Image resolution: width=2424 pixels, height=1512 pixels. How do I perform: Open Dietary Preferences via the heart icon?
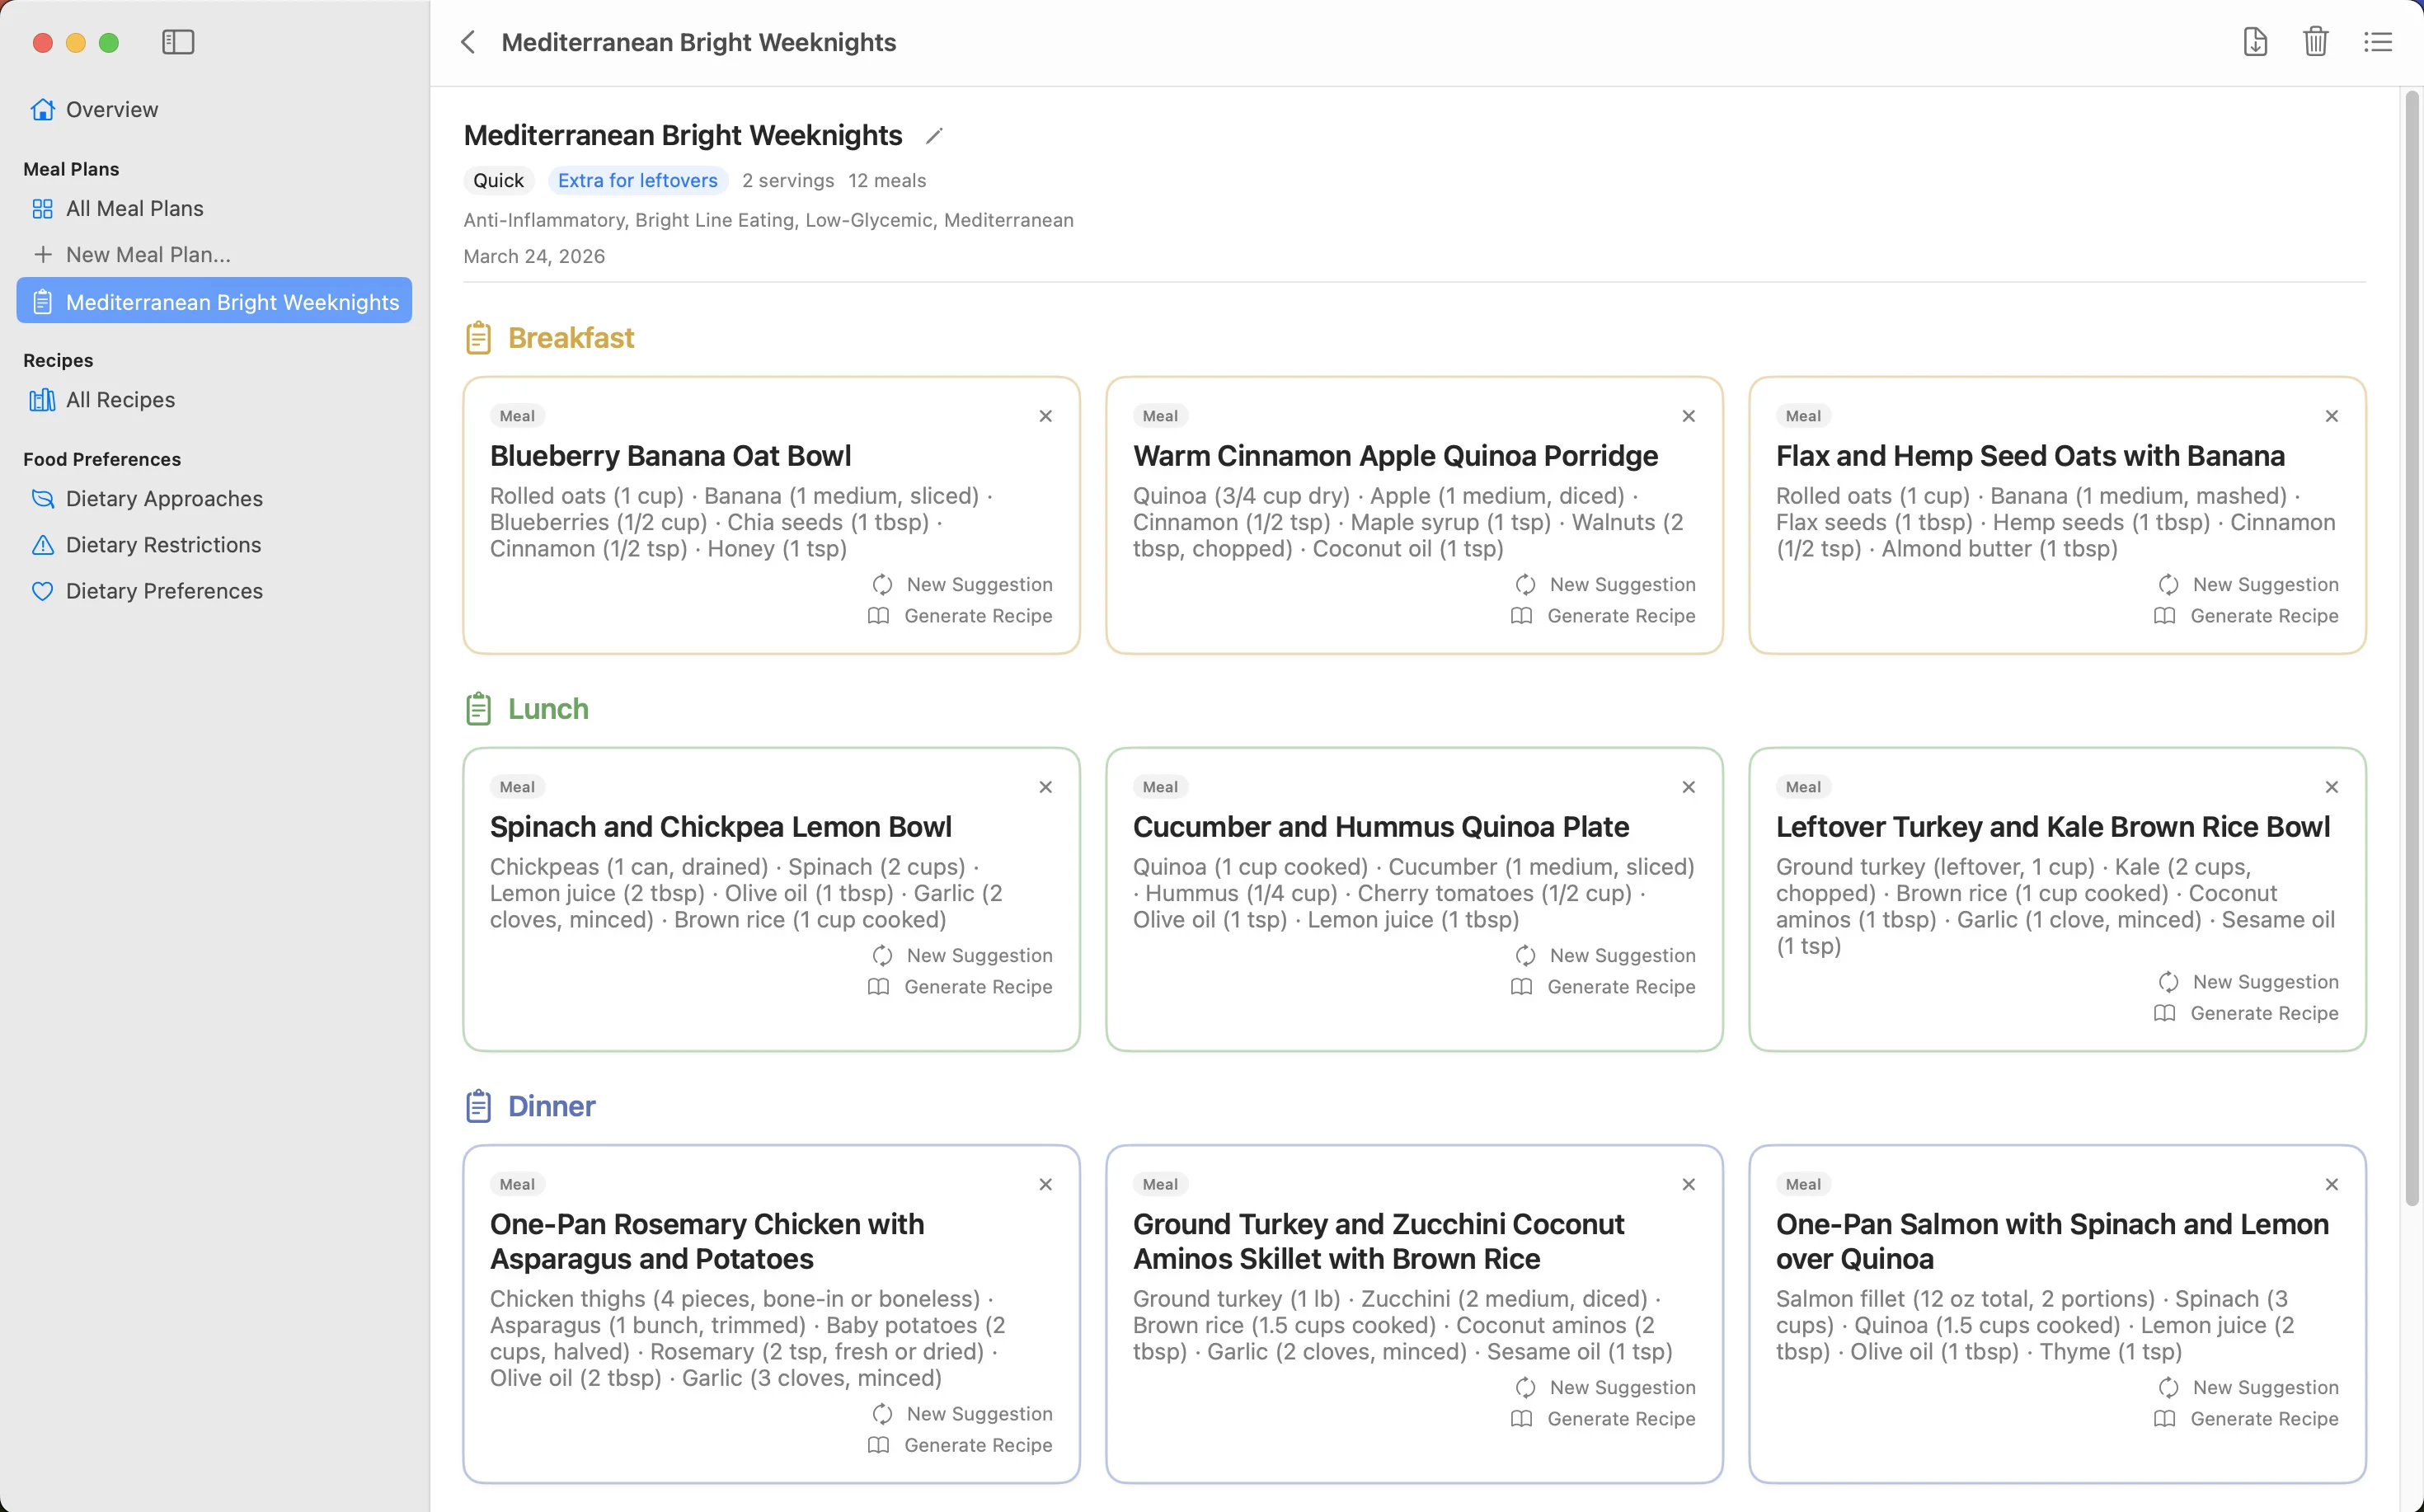tap(42, 591)
